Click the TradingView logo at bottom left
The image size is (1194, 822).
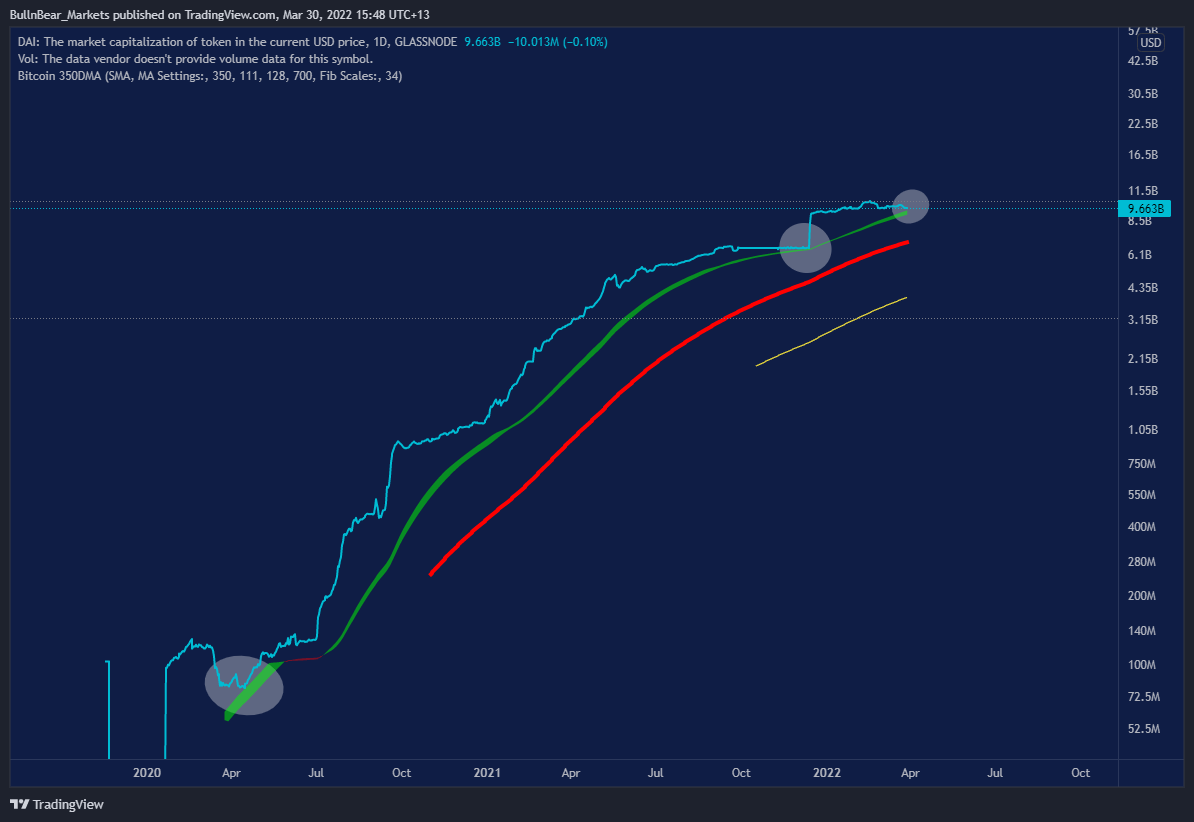tap(56, 804)
